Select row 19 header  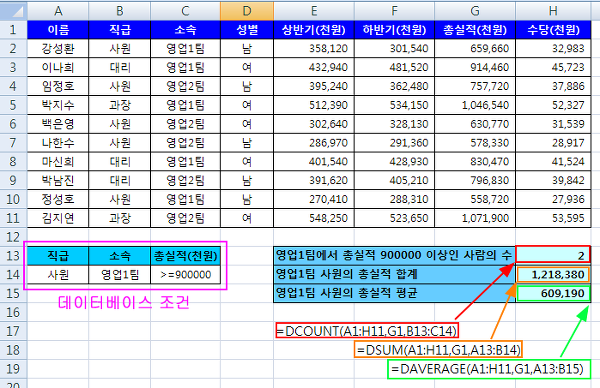(13, 369)
